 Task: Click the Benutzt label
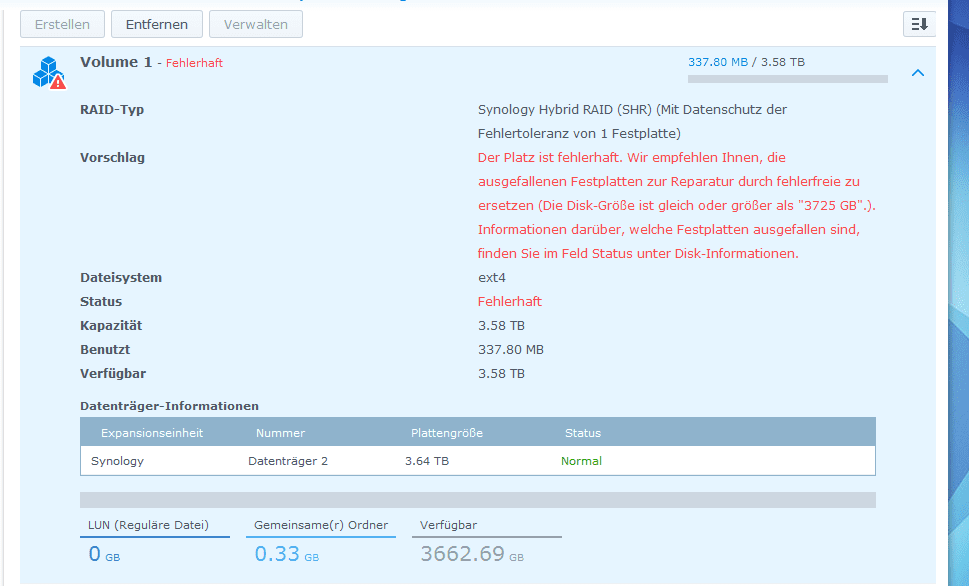(x=105, y=350)
